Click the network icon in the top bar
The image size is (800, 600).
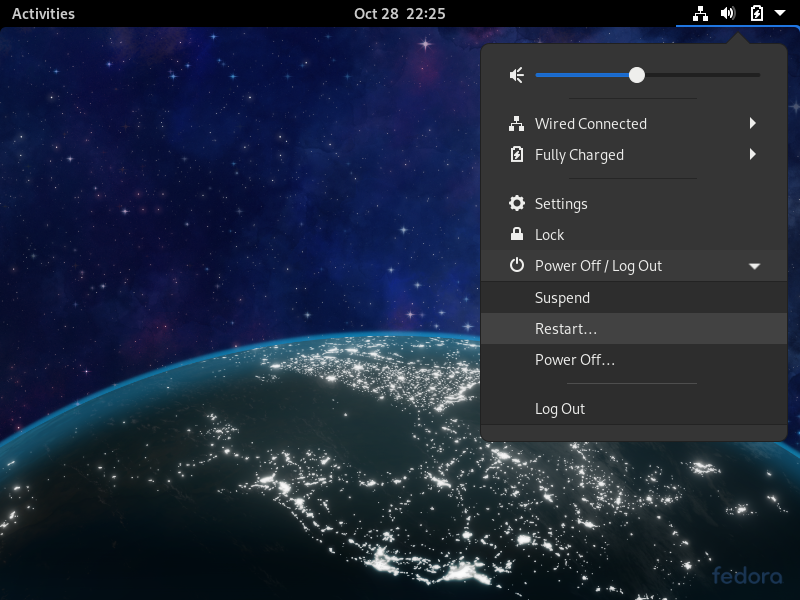[x=700, y=13]
